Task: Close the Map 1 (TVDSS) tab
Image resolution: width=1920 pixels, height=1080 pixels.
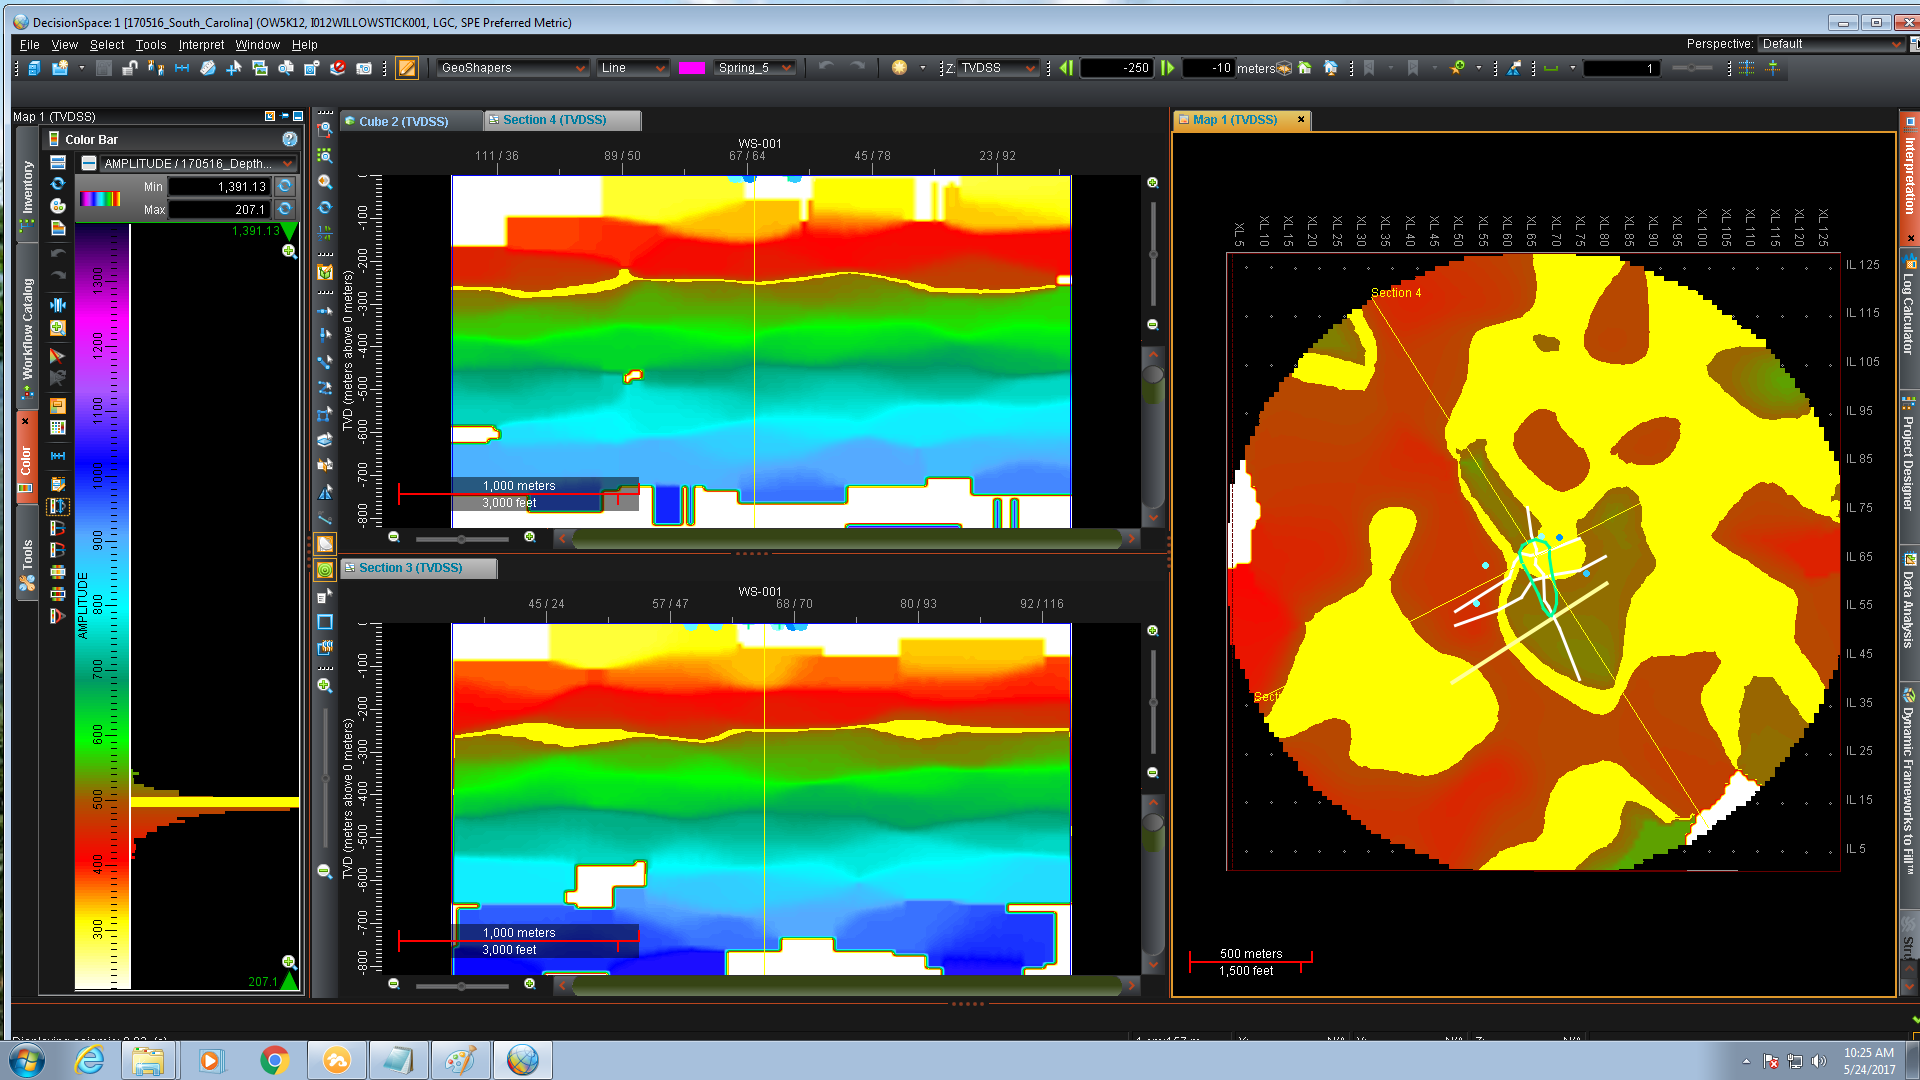Action: pyautogui.click(x=1301, y=120)
